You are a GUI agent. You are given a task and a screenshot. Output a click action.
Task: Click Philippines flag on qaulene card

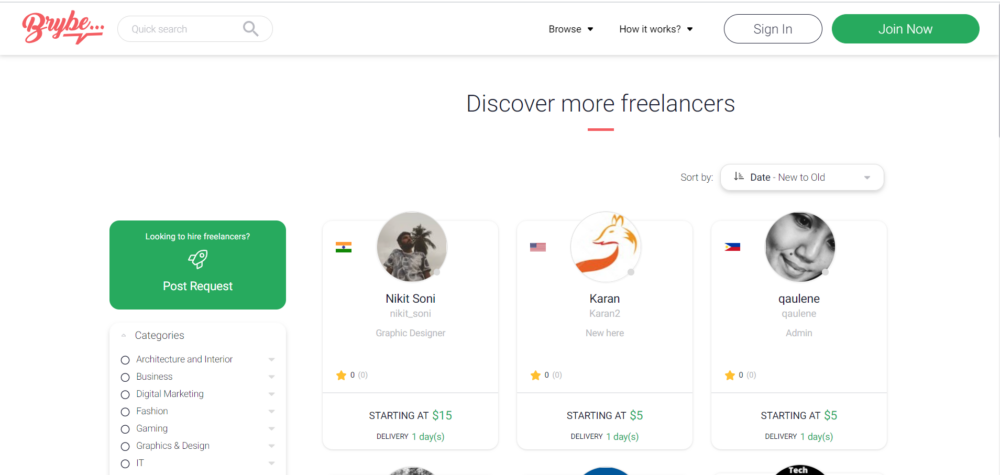point(732,247)
